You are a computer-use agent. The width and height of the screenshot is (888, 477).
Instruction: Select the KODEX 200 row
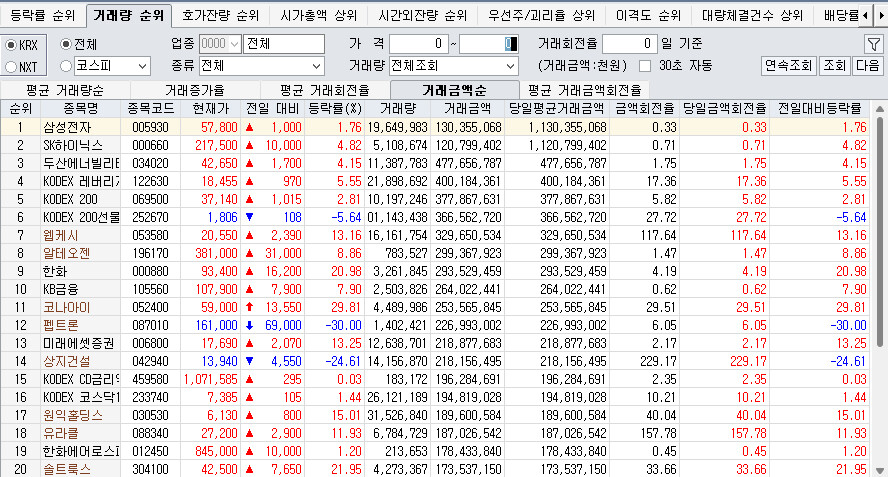click(x=437, y=199)
